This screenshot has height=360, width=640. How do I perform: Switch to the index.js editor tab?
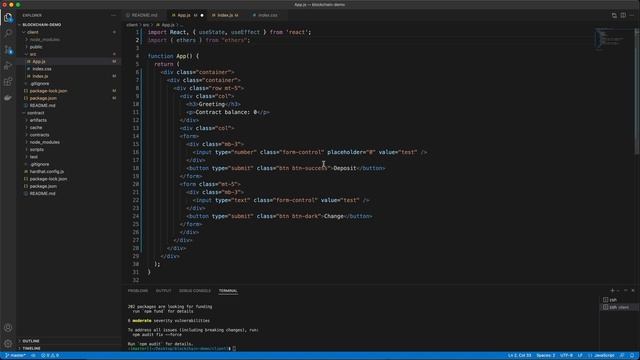click(227, 16)
